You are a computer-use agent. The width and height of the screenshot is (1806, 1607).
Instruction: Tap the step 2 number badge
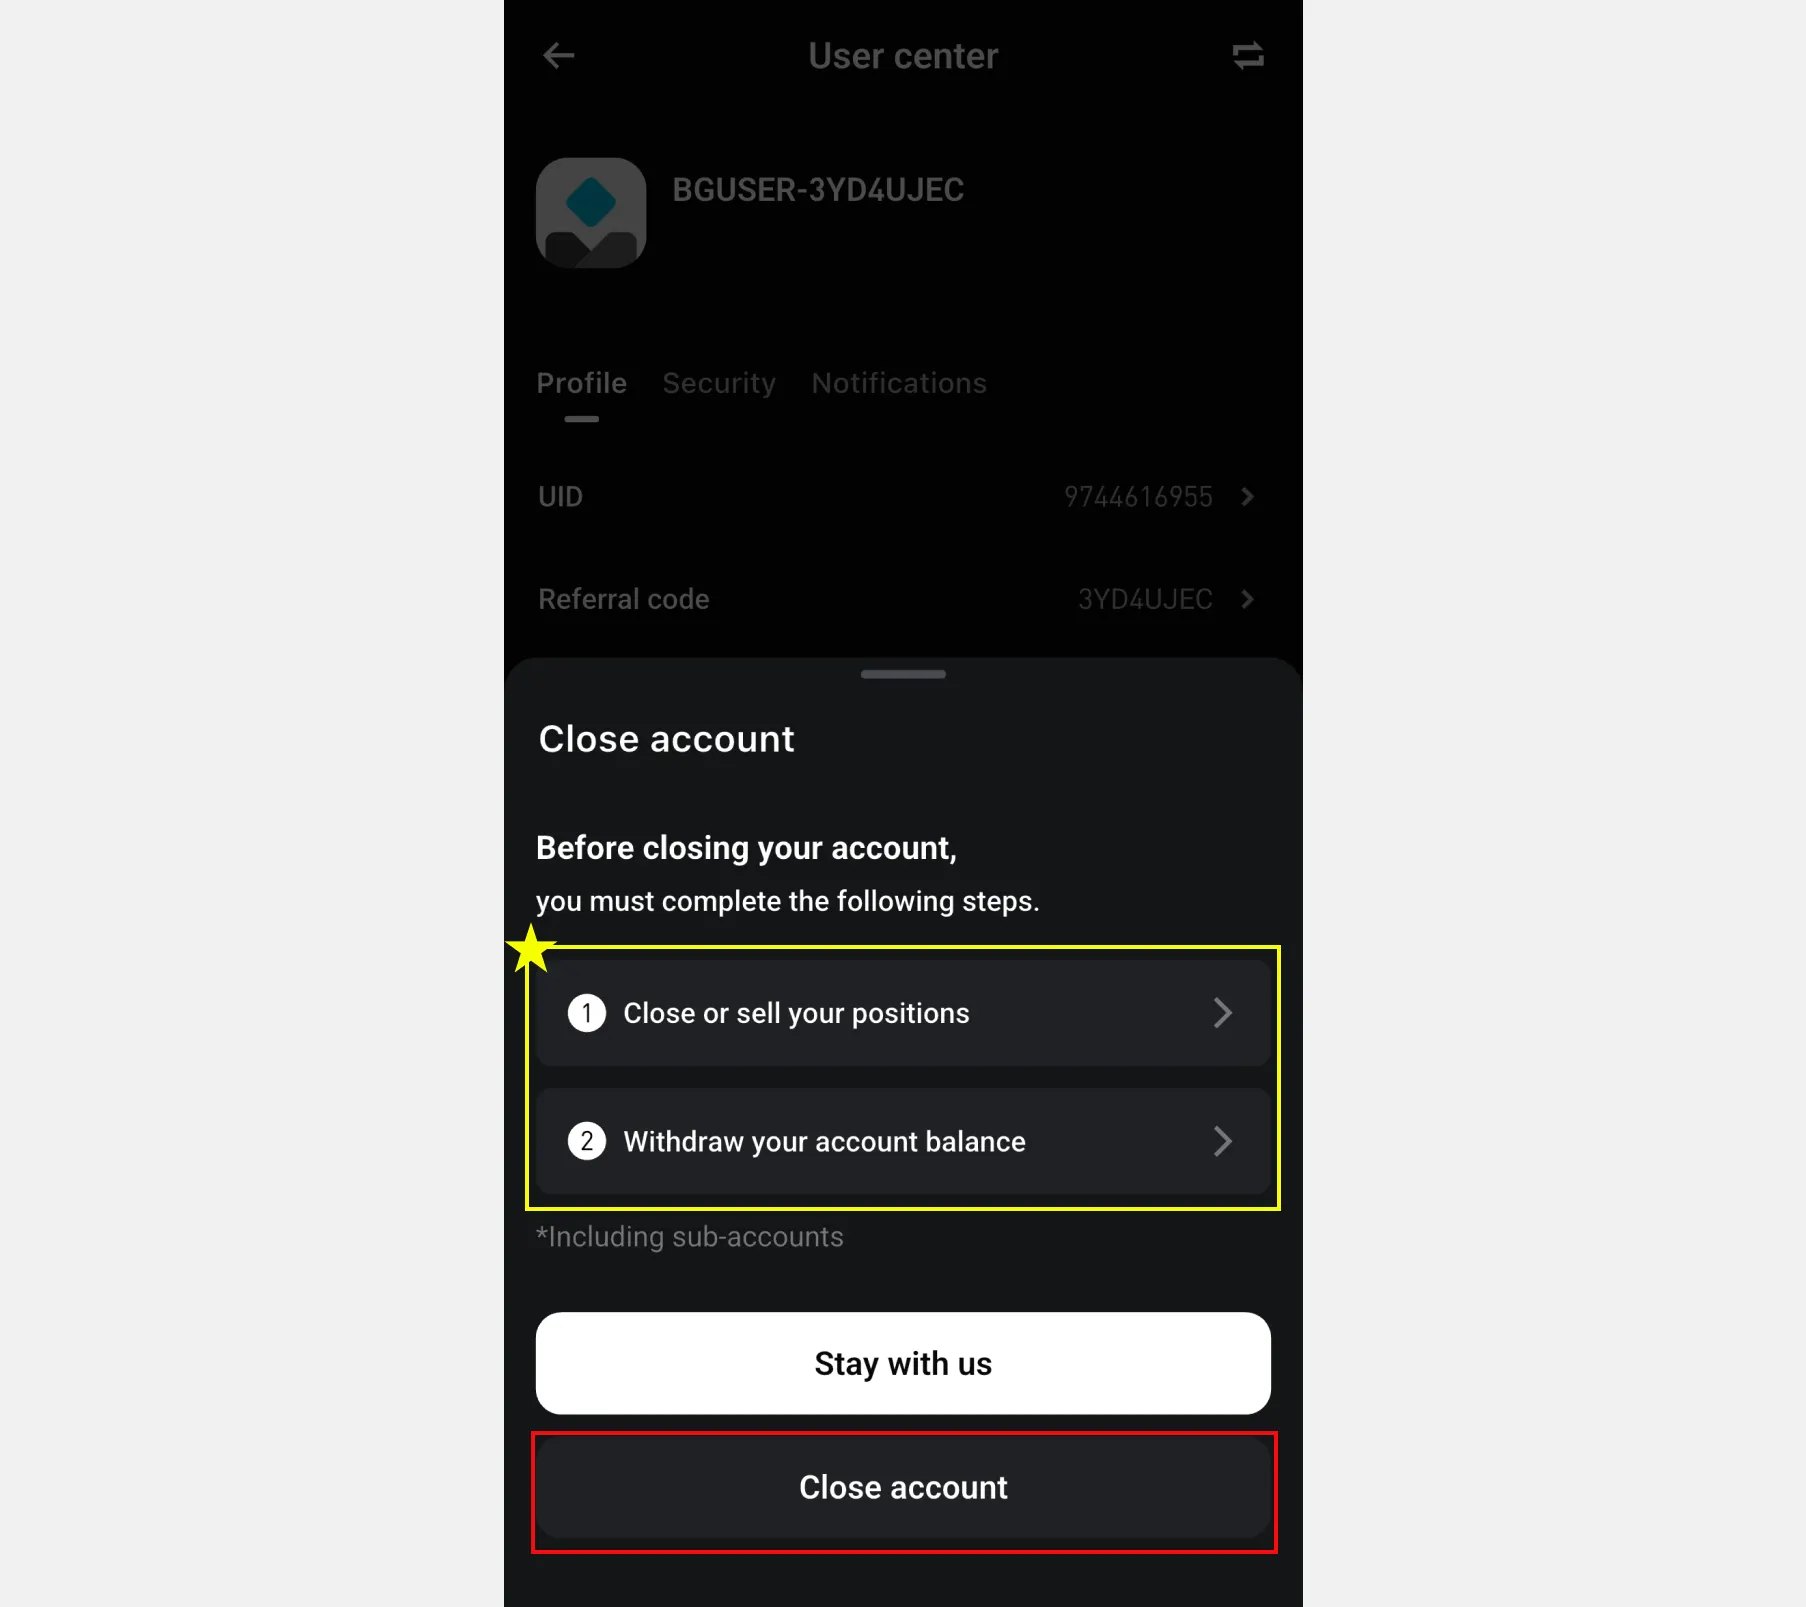tap(587, 1141)
